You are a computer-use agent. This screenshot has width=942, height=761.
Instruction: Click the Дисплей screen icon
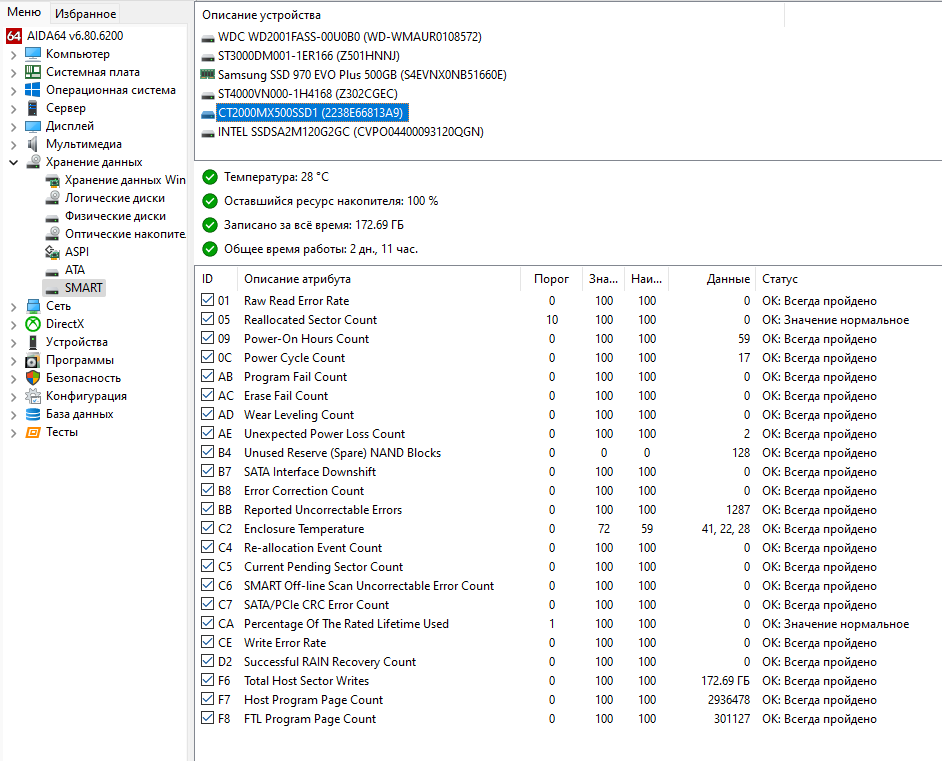[x=33, y=126]
